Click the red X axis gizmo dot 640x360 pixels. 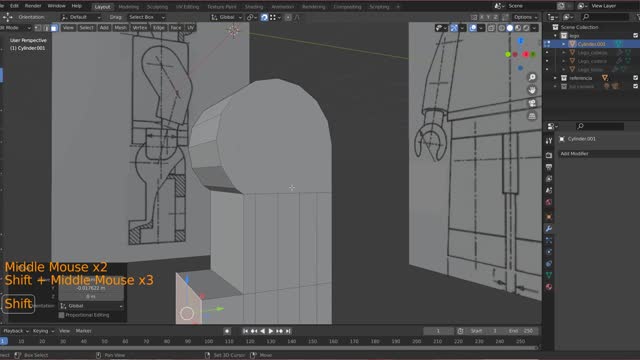click(x=526, y=54)
